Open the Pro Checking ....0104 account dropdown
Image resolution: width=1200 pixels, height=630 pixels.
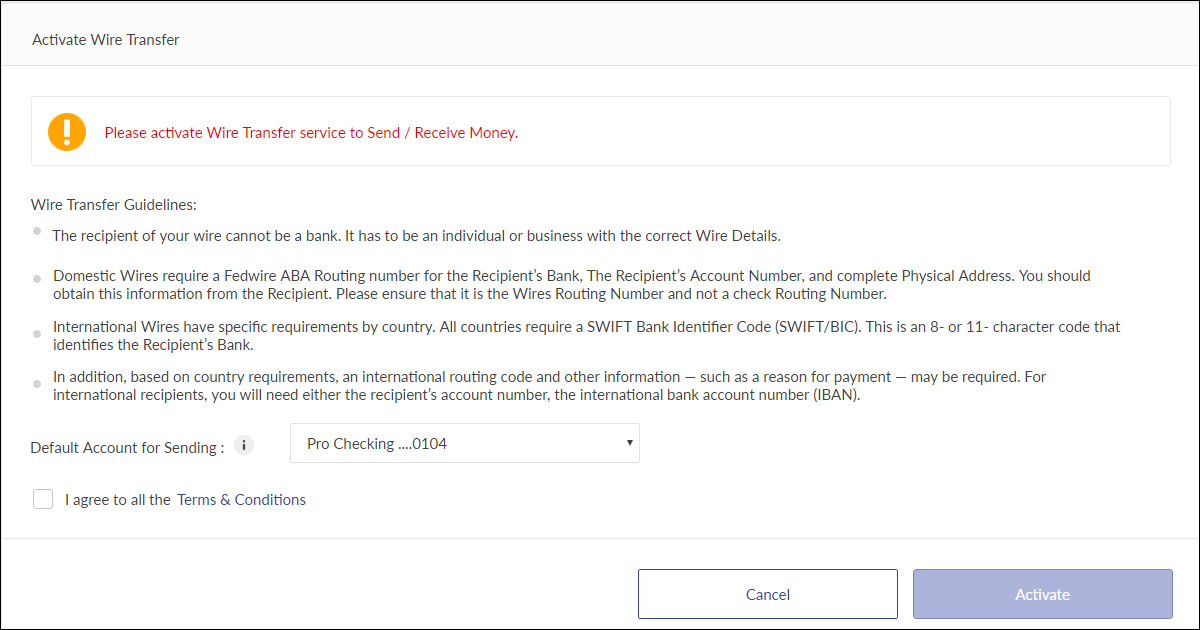point(464,443)
